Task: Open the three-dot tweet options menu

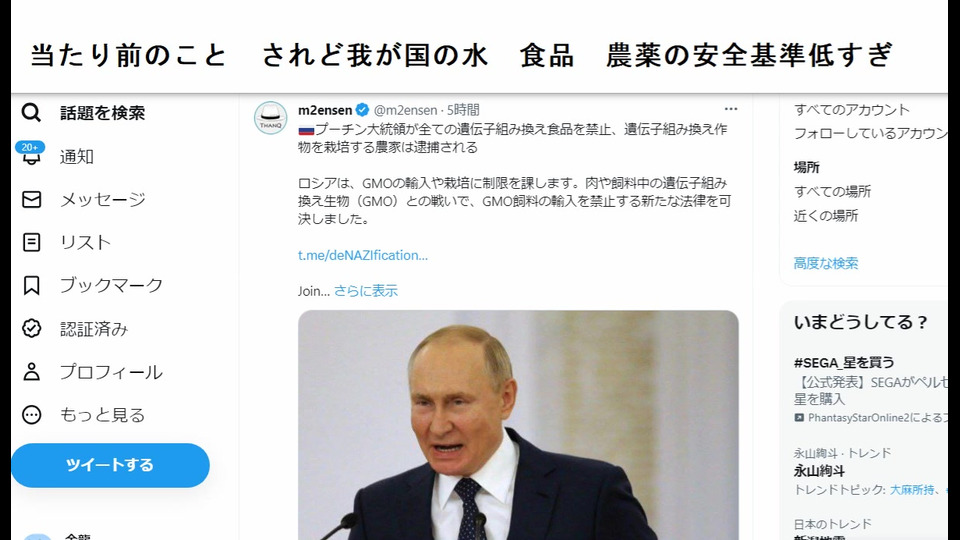Action: pyautogui.click(x=731, y=109)
